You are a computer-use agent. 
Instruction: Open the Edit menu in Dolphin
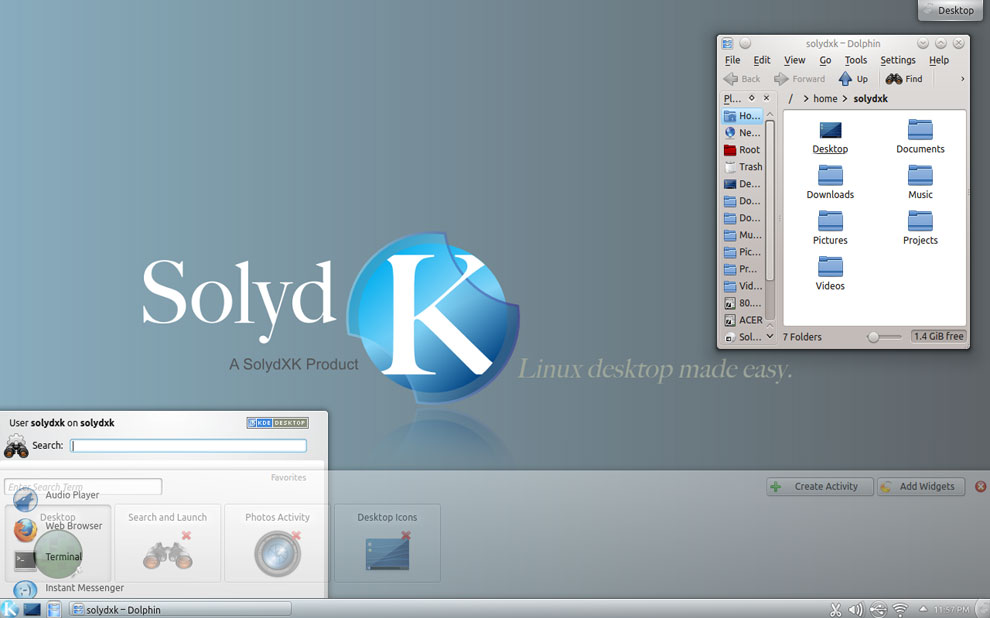click(x=761, y=60)
